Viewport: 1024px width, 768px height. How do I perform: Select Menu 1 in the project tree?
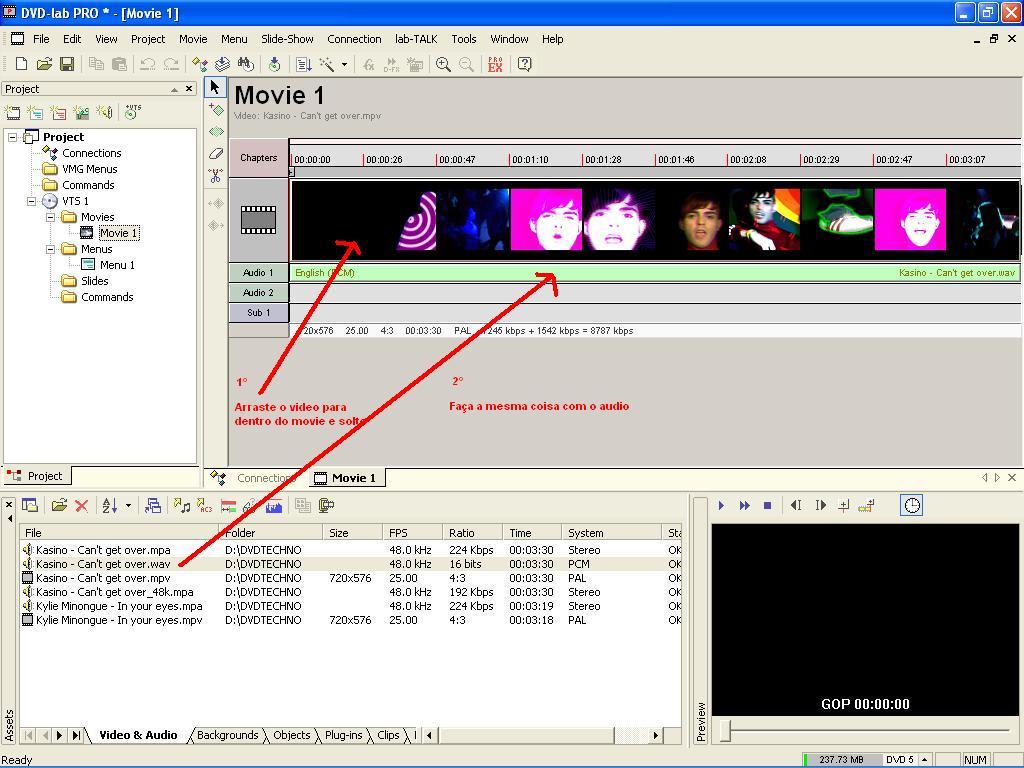click(x=117, y=265)
